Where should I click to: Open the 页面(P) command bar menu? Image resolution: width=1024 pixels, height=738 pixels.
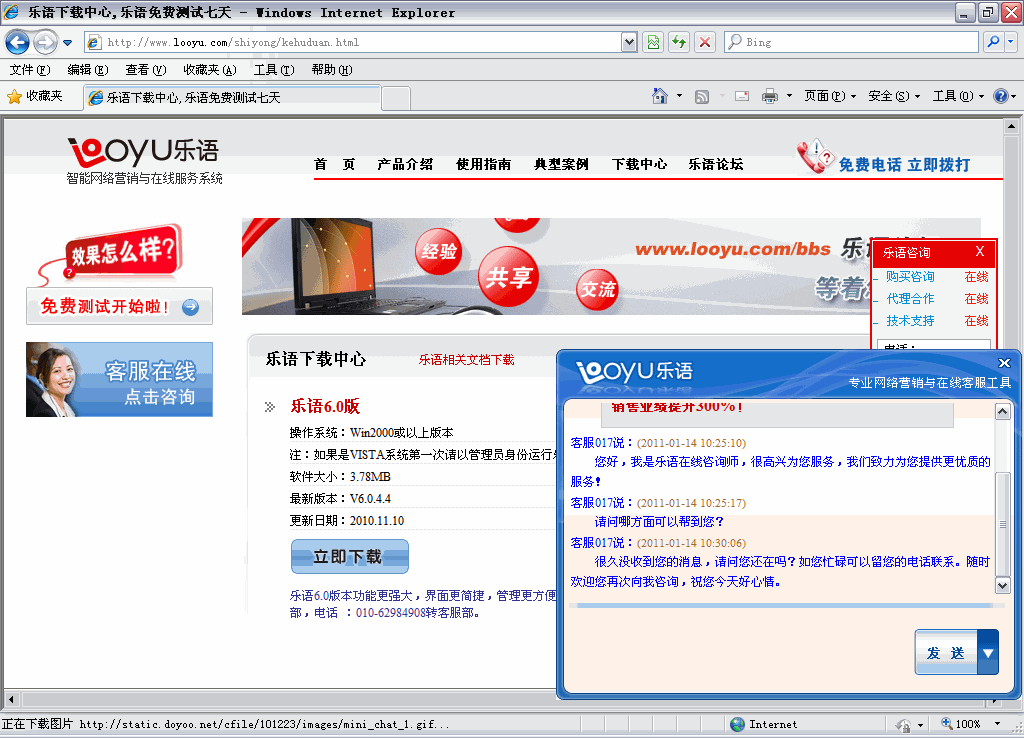click(829, 97)
